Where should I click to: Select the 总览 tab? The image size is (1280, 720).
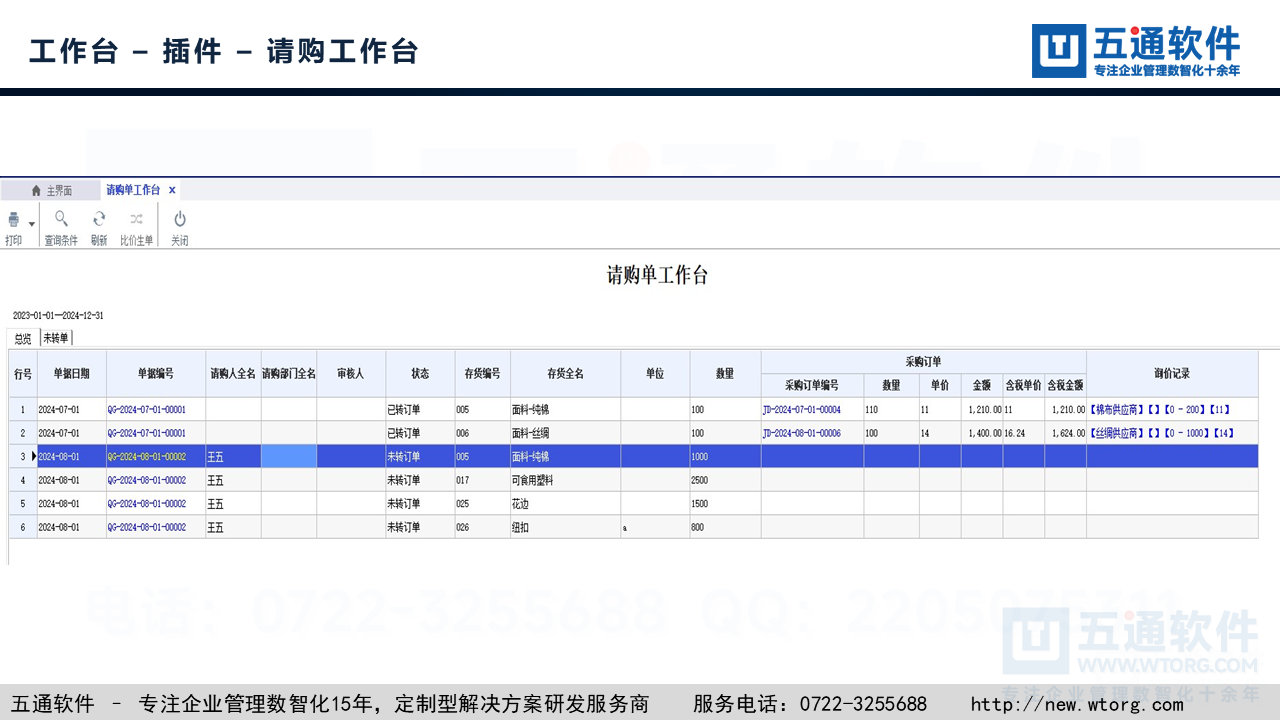point(23,338)
